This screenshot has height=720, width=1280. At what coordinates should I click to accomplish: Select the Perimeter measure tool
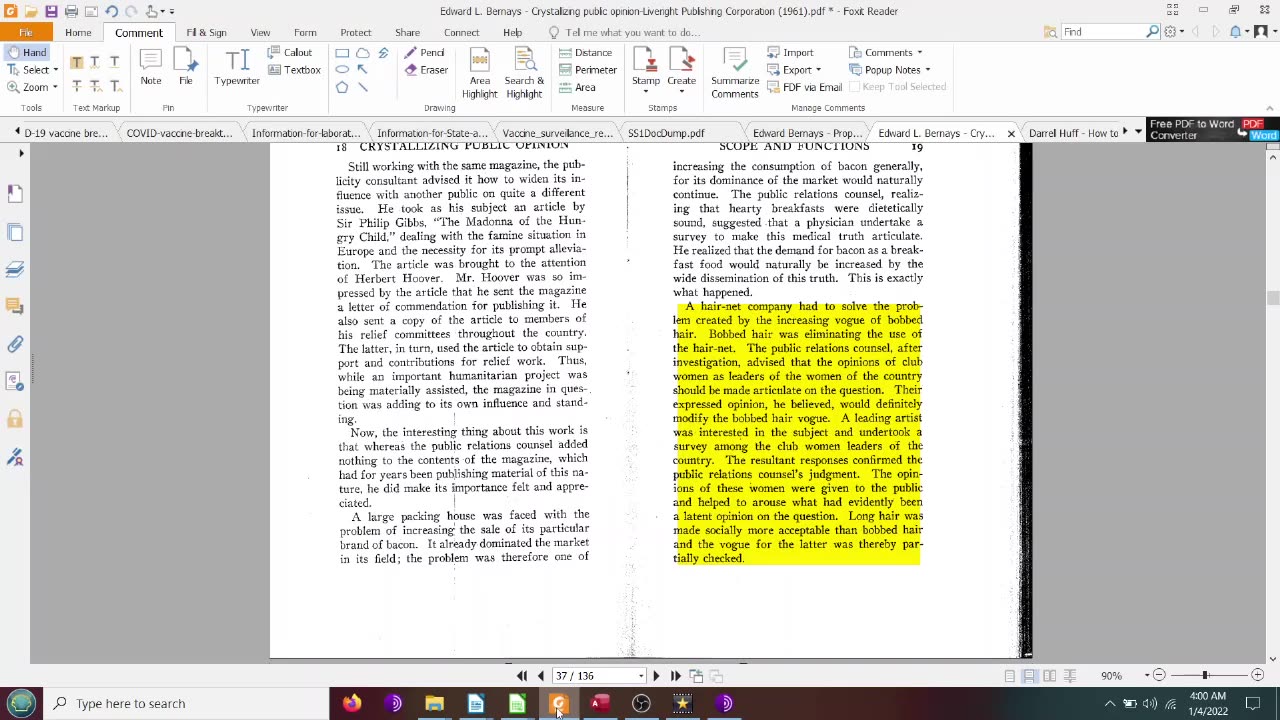(588, 70)
